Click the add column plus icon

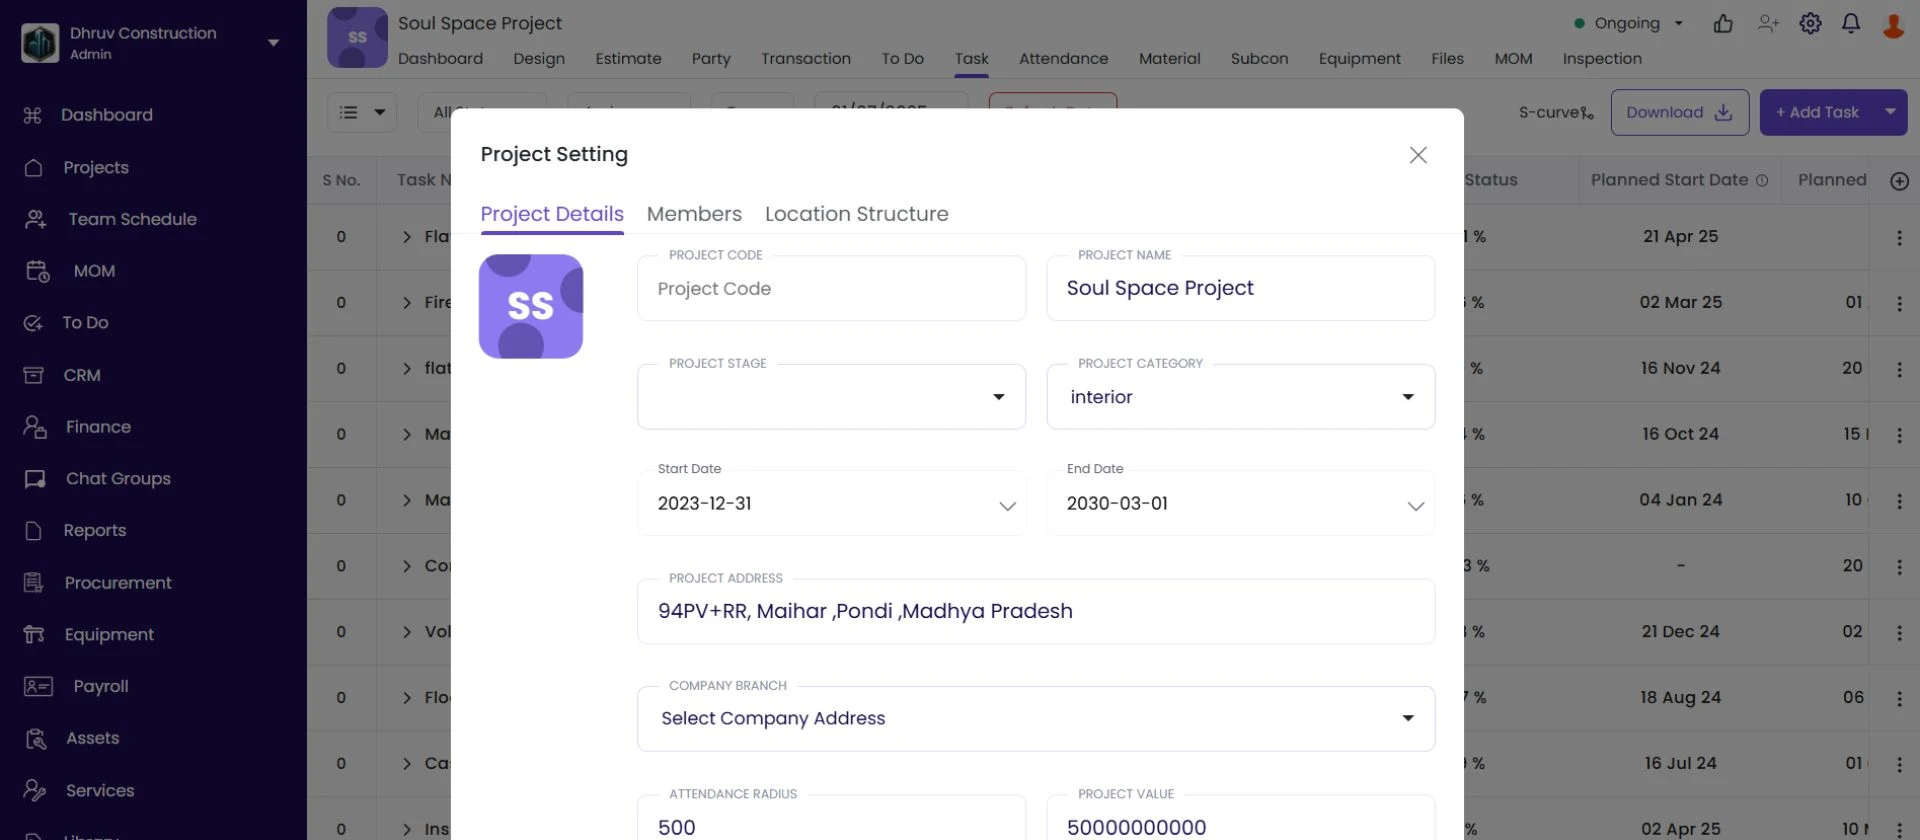coord(1899,181)
